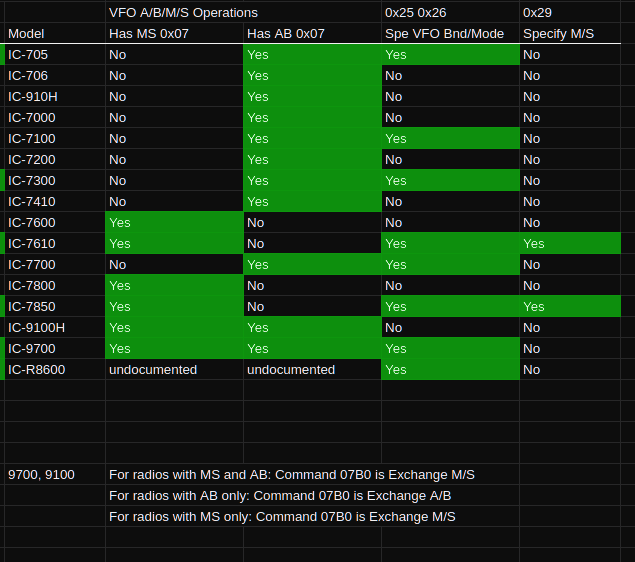Select the '0x25 0x26' header cell

tap(450, 12)
